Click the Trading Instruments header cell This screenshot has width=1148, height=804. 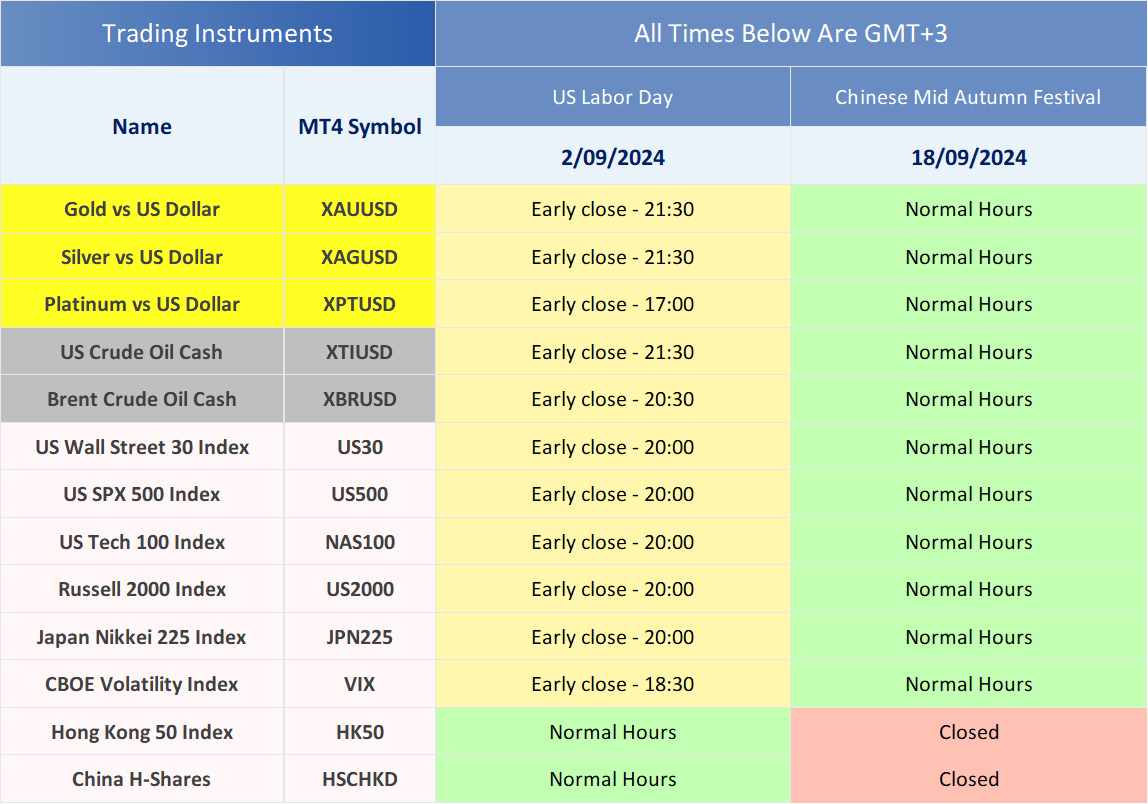[x=217, y=33]
